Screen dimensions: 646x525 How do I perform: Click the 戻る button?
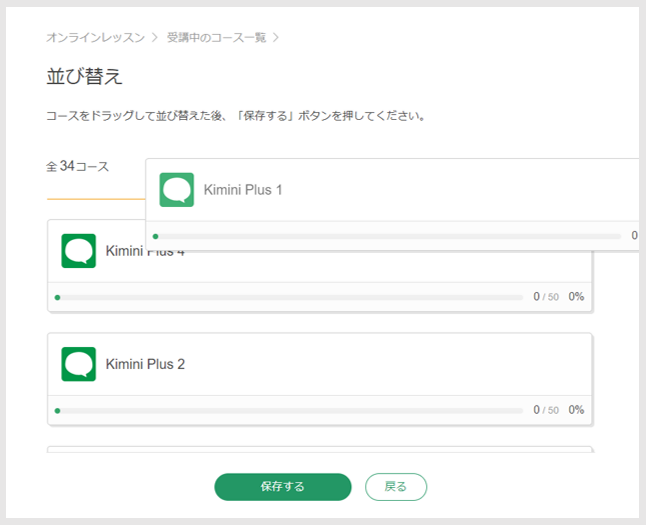pyautogui.click(x=396, y=487)
